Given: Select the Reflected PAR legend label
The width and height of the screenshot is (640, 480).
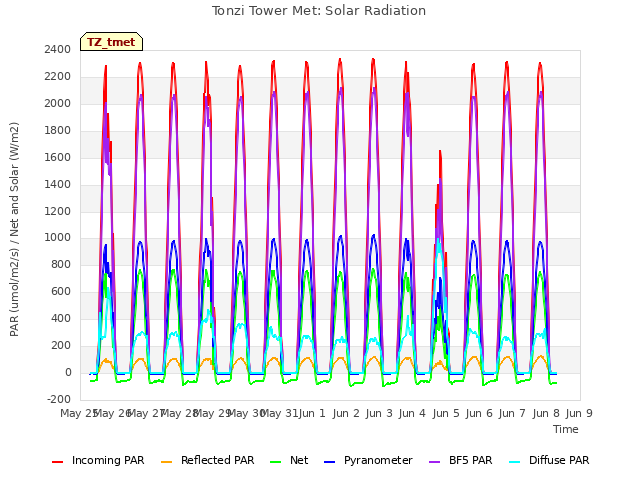Looking at the screenshot, I should coord(218,460).
